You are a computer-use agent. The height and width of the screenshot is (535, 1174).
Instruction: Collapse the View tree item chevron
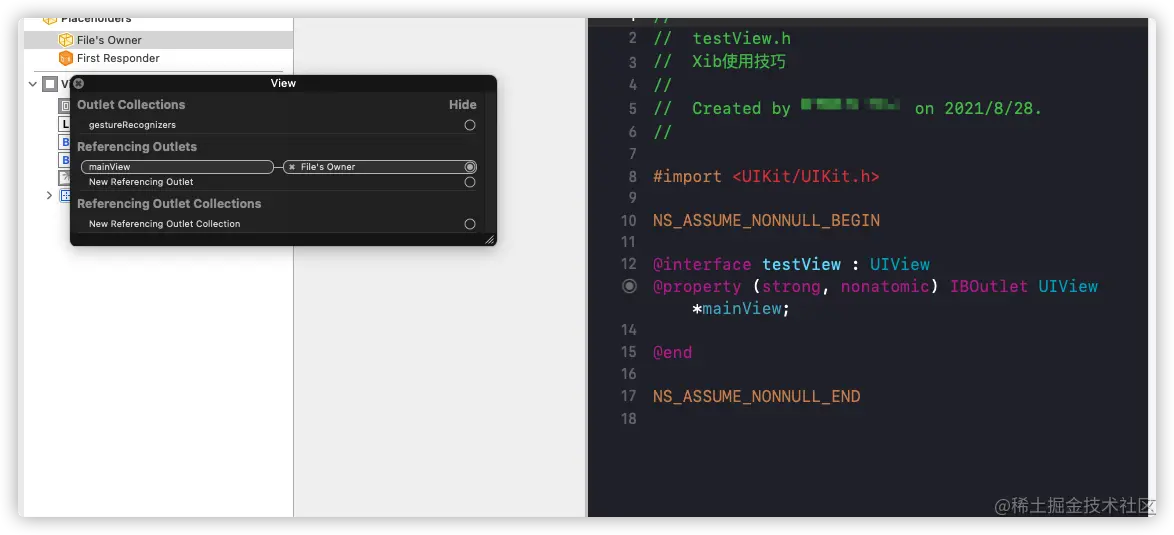pos(32,84)
